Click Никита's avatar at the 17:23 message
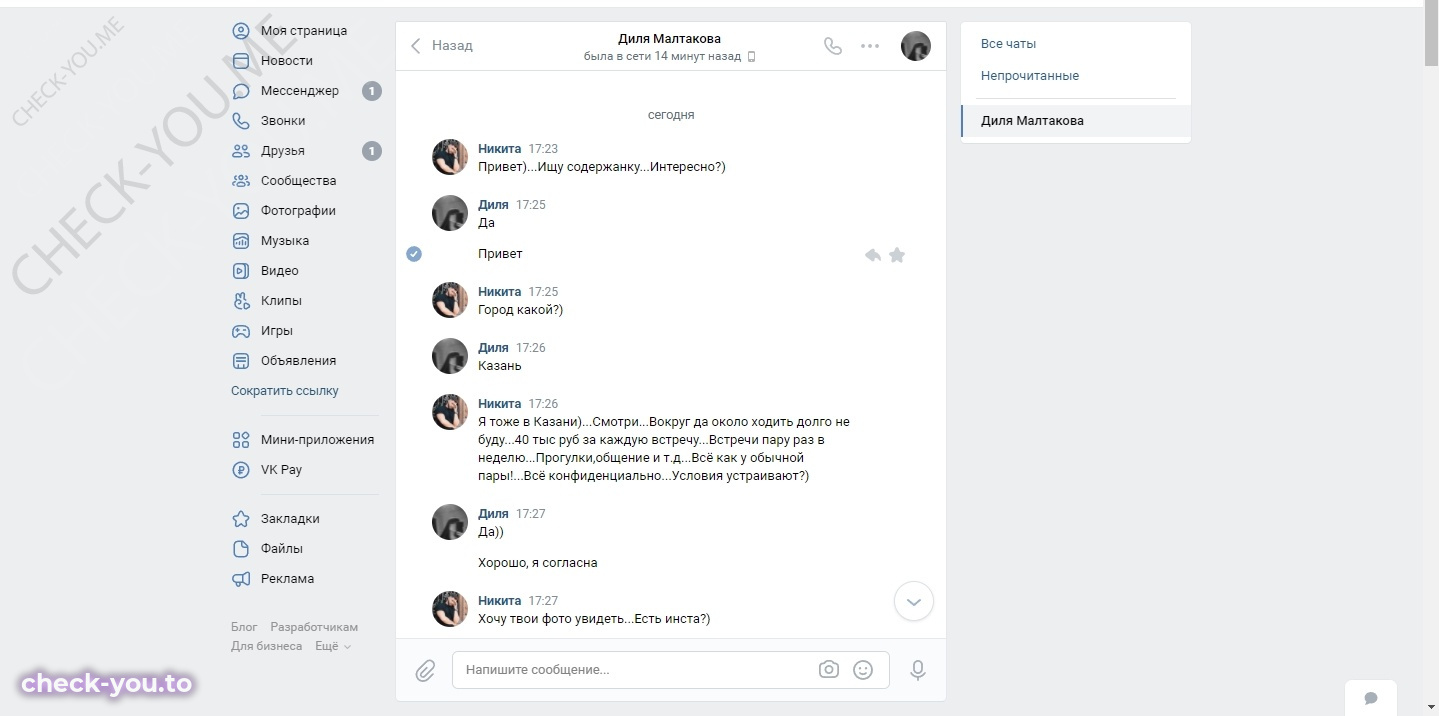The height and width of the screenshot is (716, 1439). (x=450, y=158)
